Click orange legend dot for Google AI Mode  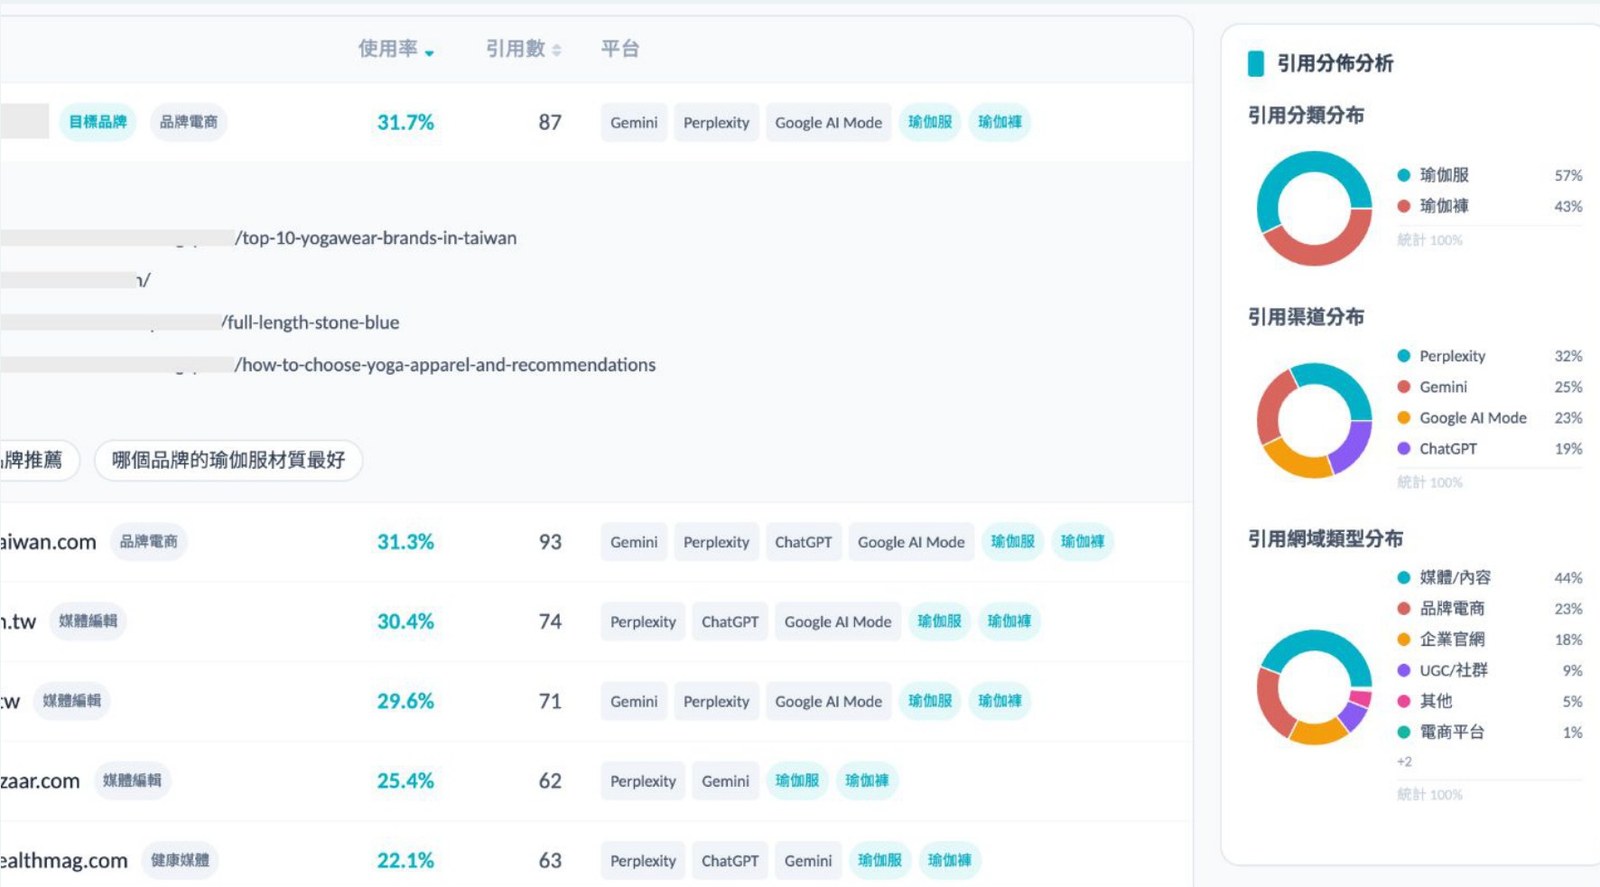pos(1404,418)
